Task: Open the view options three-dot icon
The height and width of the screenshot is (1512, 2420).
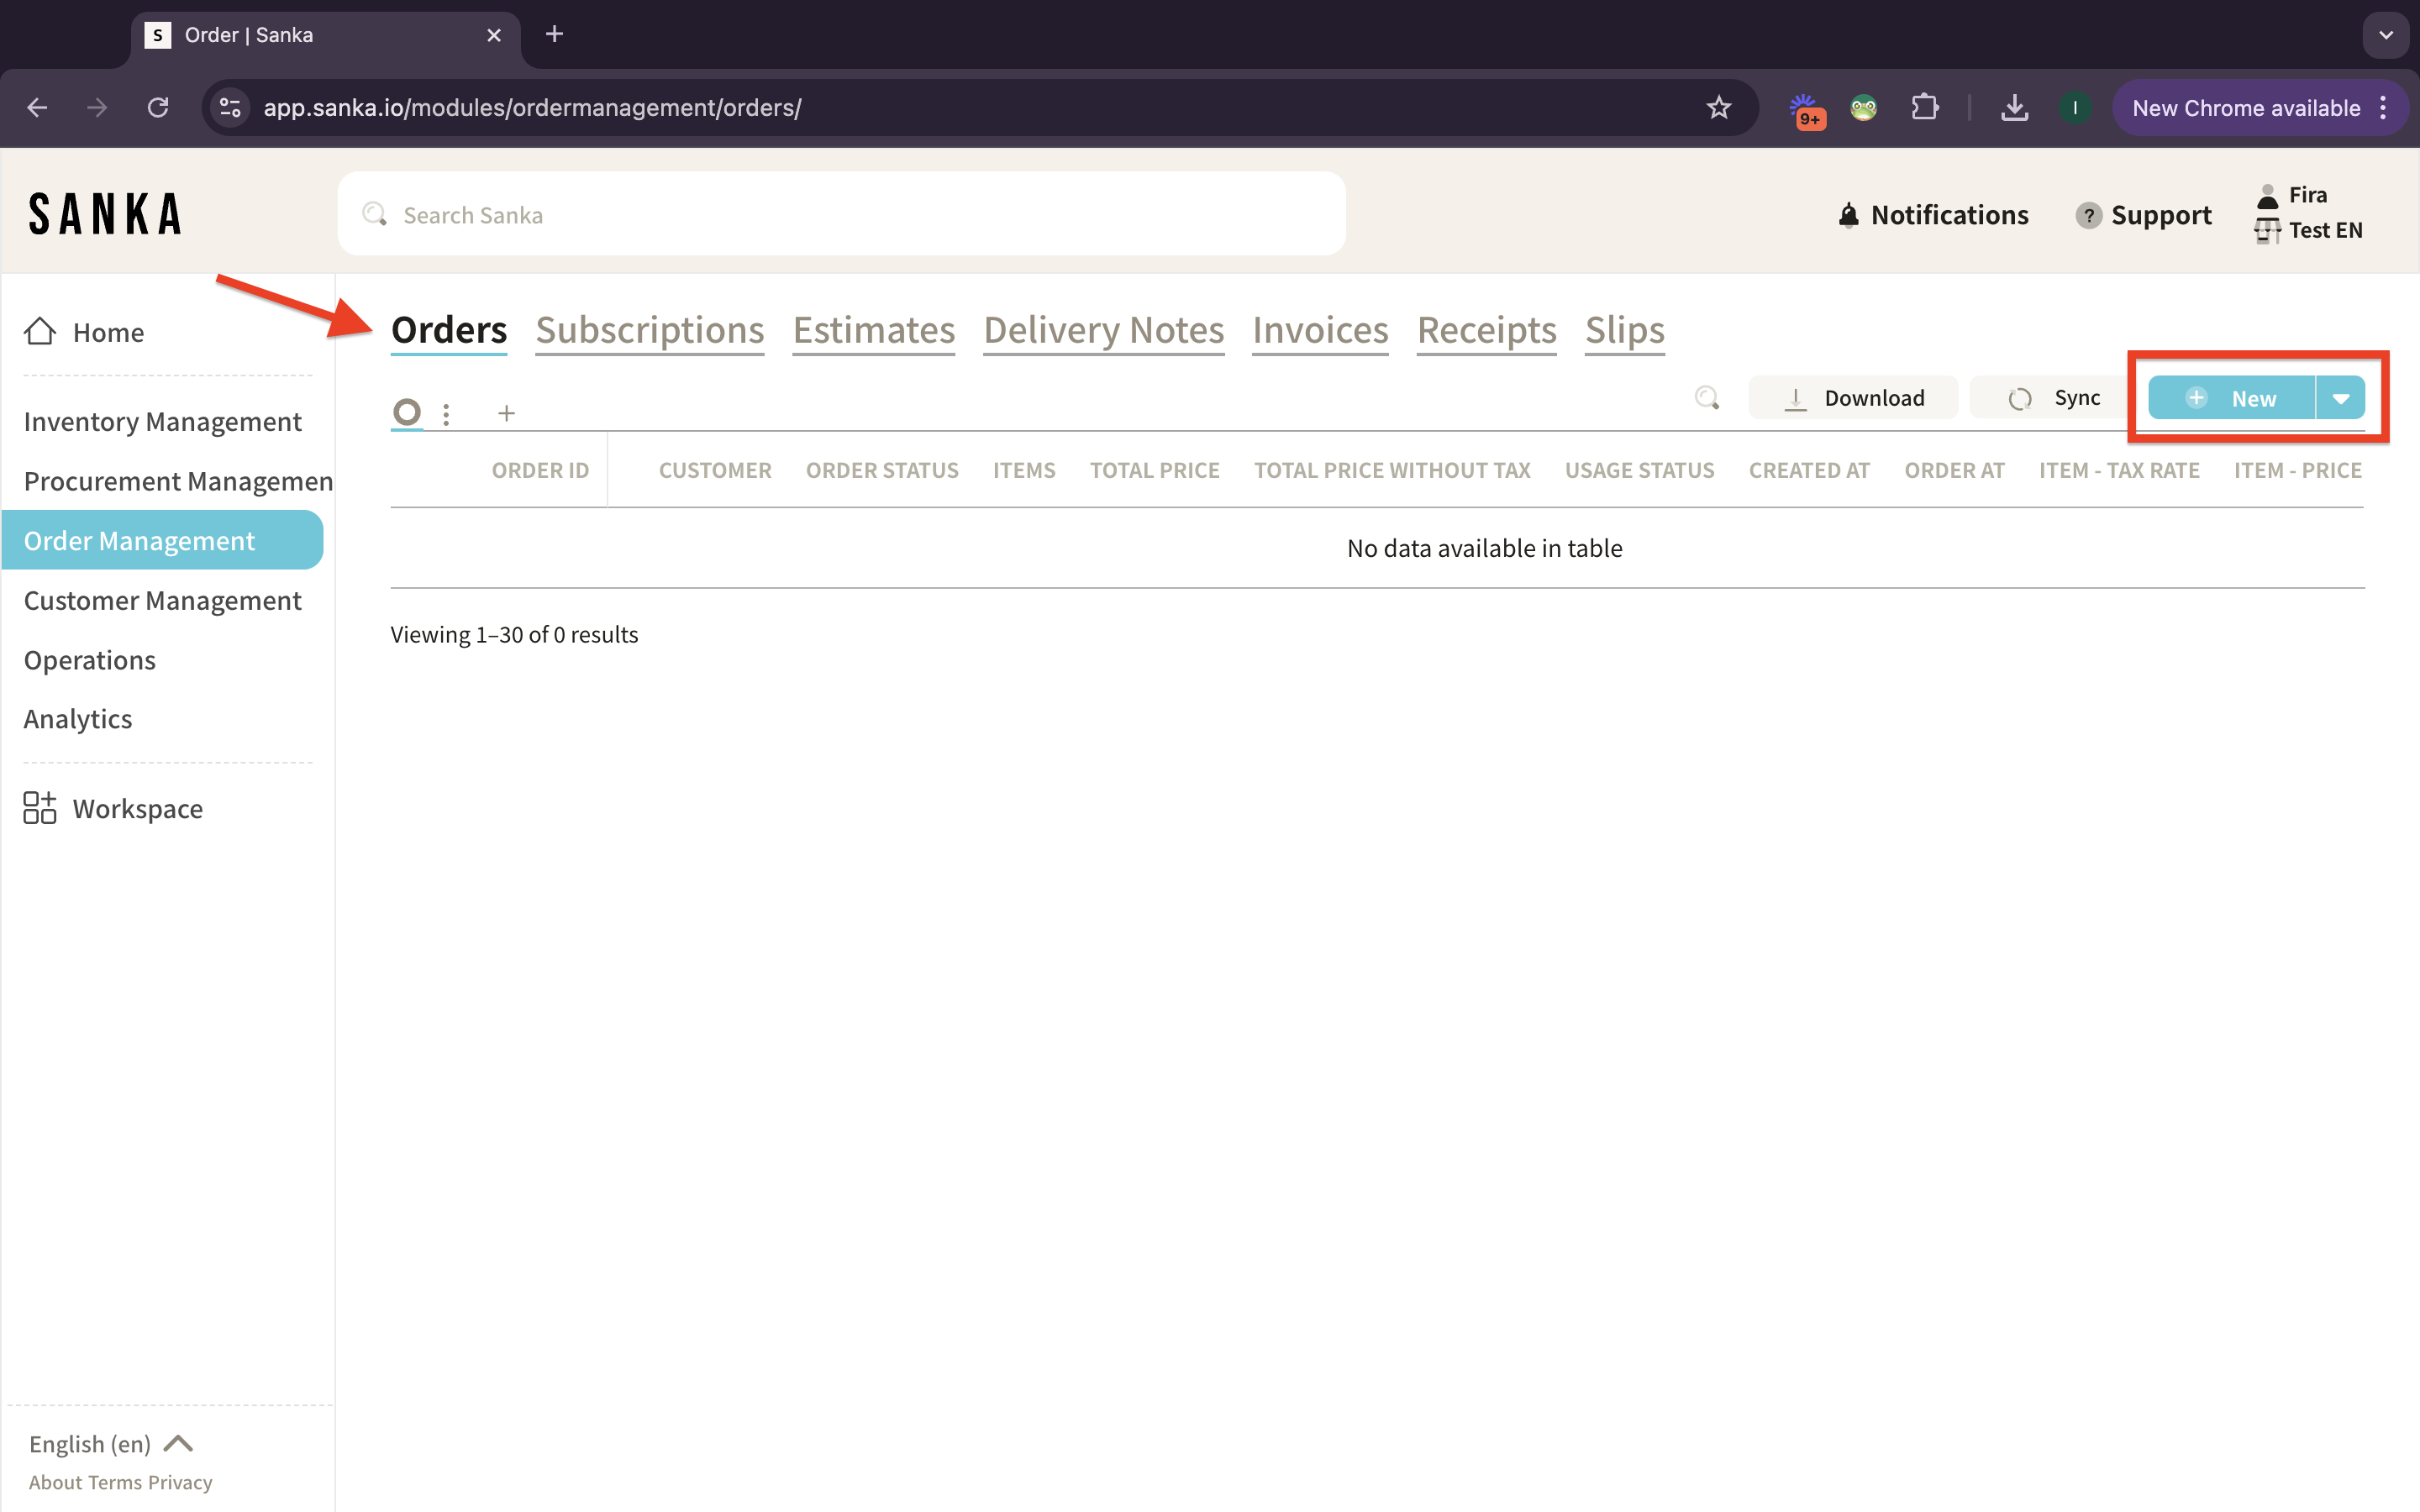Action: pyautogui.click(x=446, y=413)
